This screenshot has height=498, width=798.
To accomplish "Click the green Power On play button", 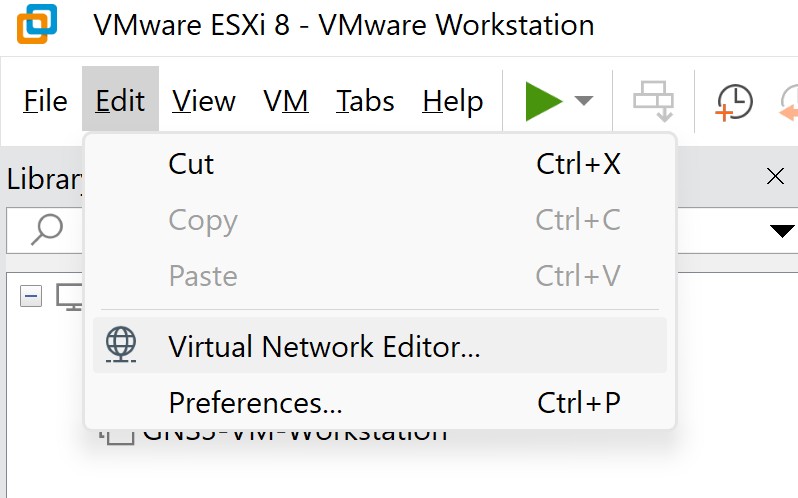I will click(x=544, y=101).
